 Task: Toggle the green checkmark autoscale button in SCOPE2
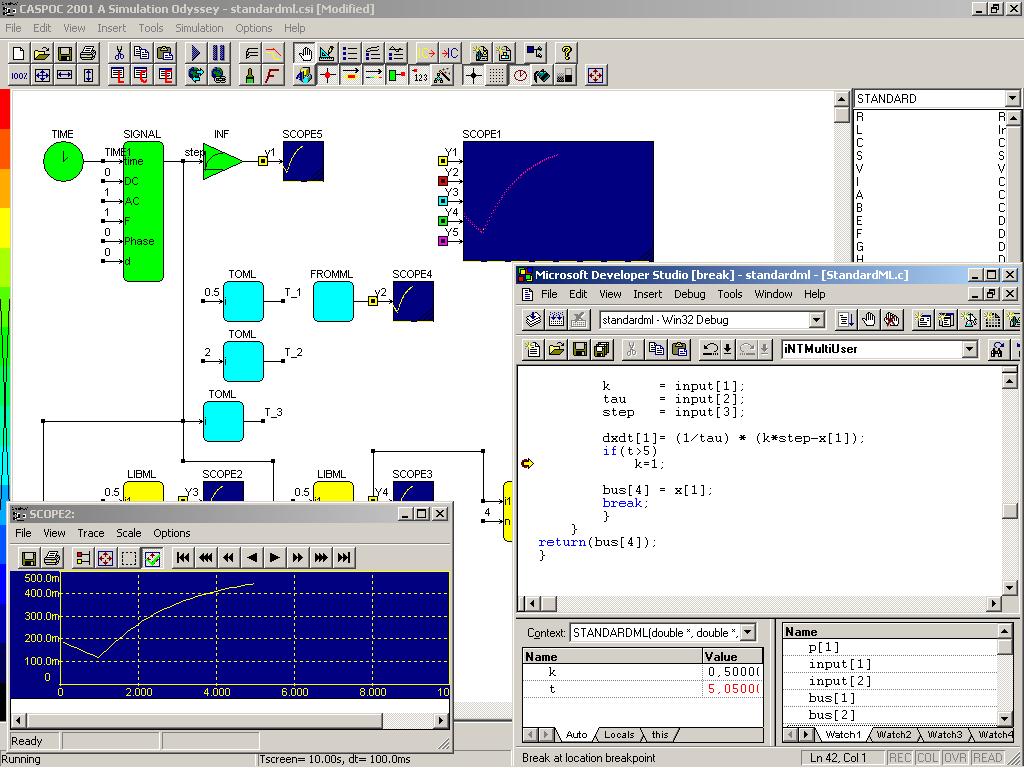coord(152,558)
